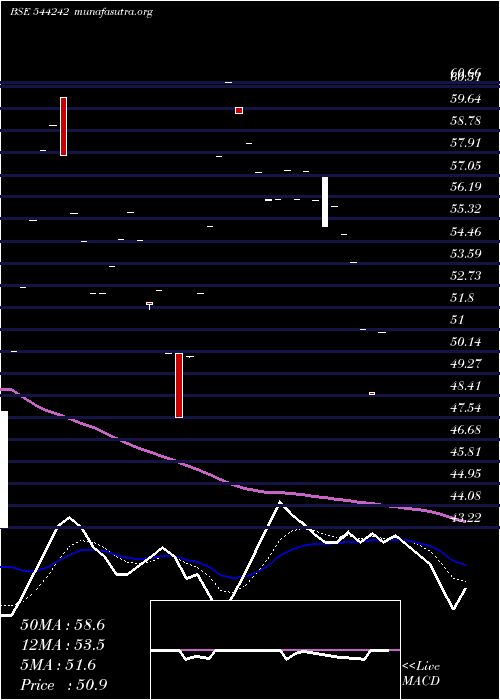Click the white candlestick near 56.19
The height and width of the screenshot is (700, 500).
pyautogui.click(x=325, y=202)
